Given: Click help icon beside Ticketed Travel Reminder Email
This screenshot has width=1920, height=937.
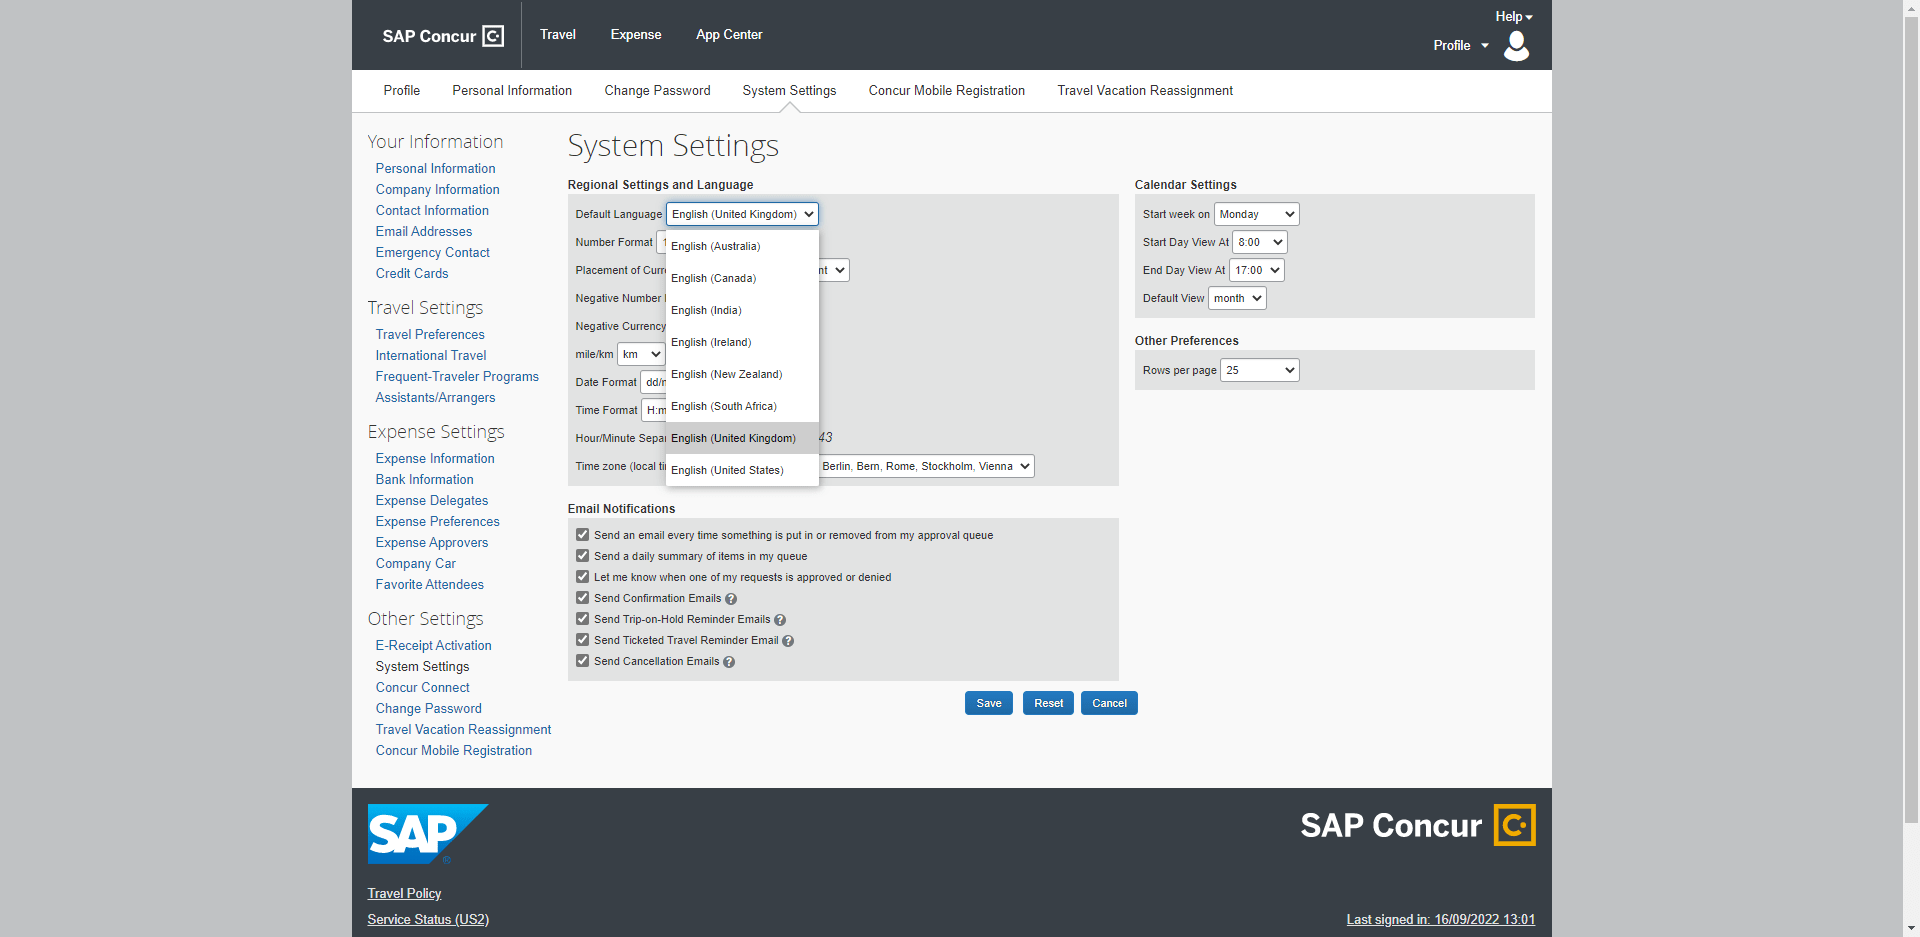Looking at the screenshot, I should click(x=788, y=641).
